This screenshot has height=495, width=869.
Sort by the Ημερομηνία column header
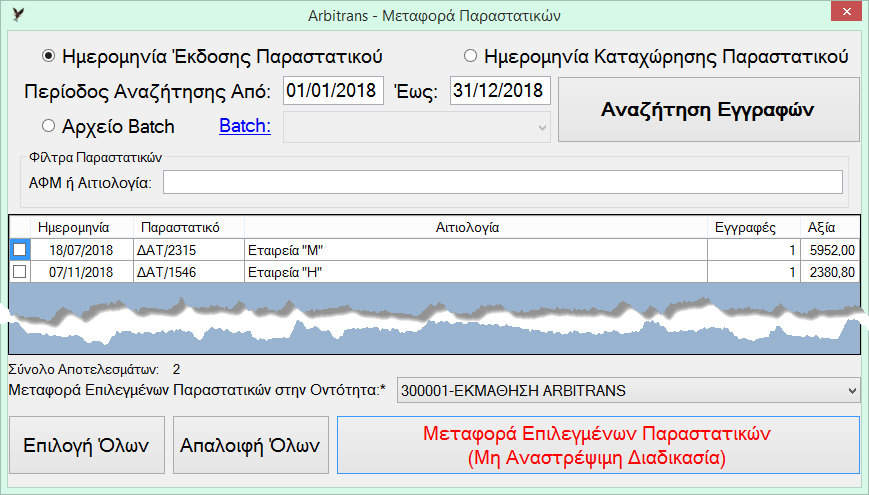(x=81, y=227)
